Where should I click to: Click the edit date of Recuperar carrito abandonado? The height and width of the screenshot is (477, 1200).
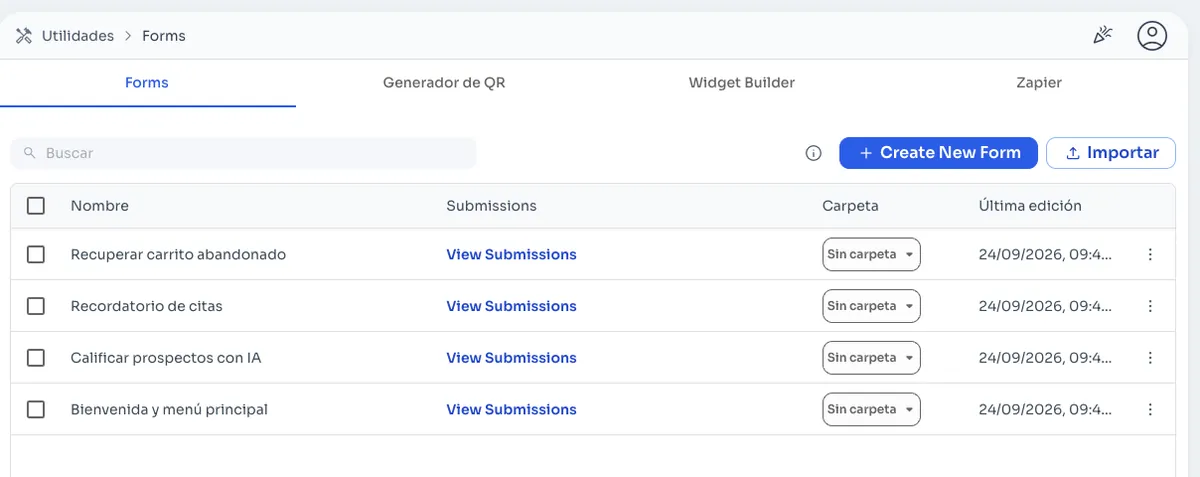1045,254
